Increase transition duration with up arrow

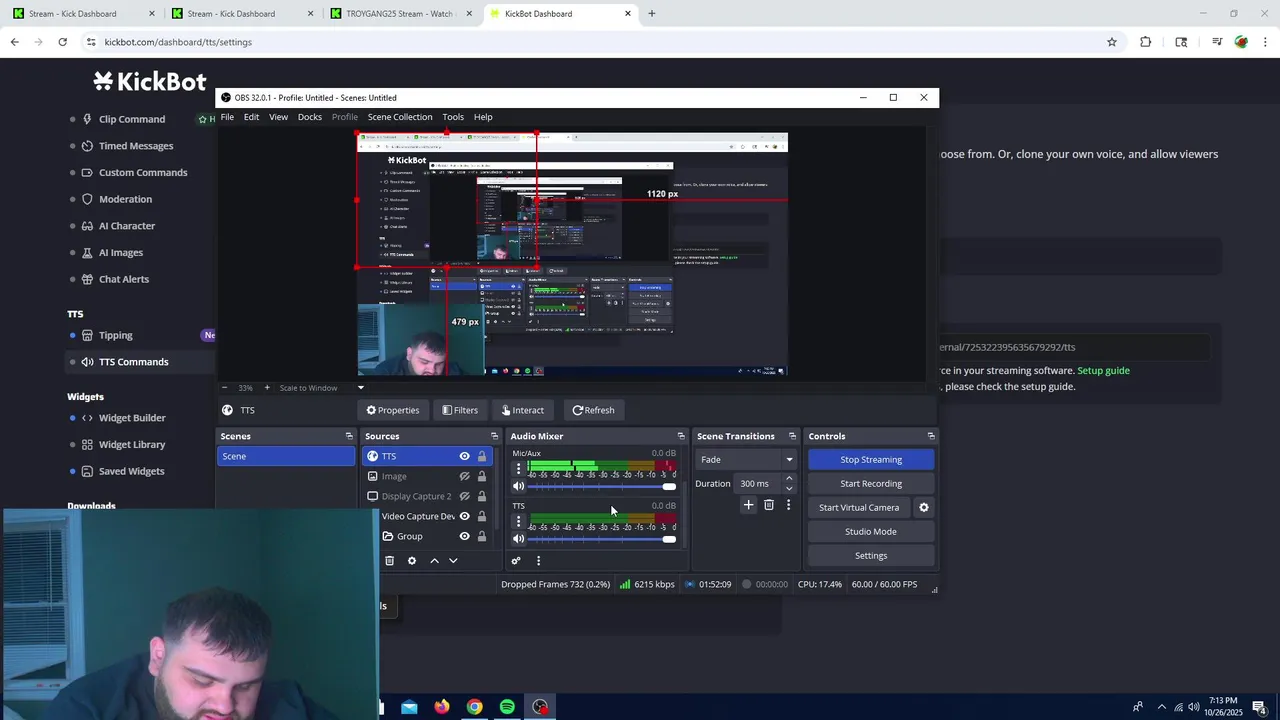click(x=789, y=479)
